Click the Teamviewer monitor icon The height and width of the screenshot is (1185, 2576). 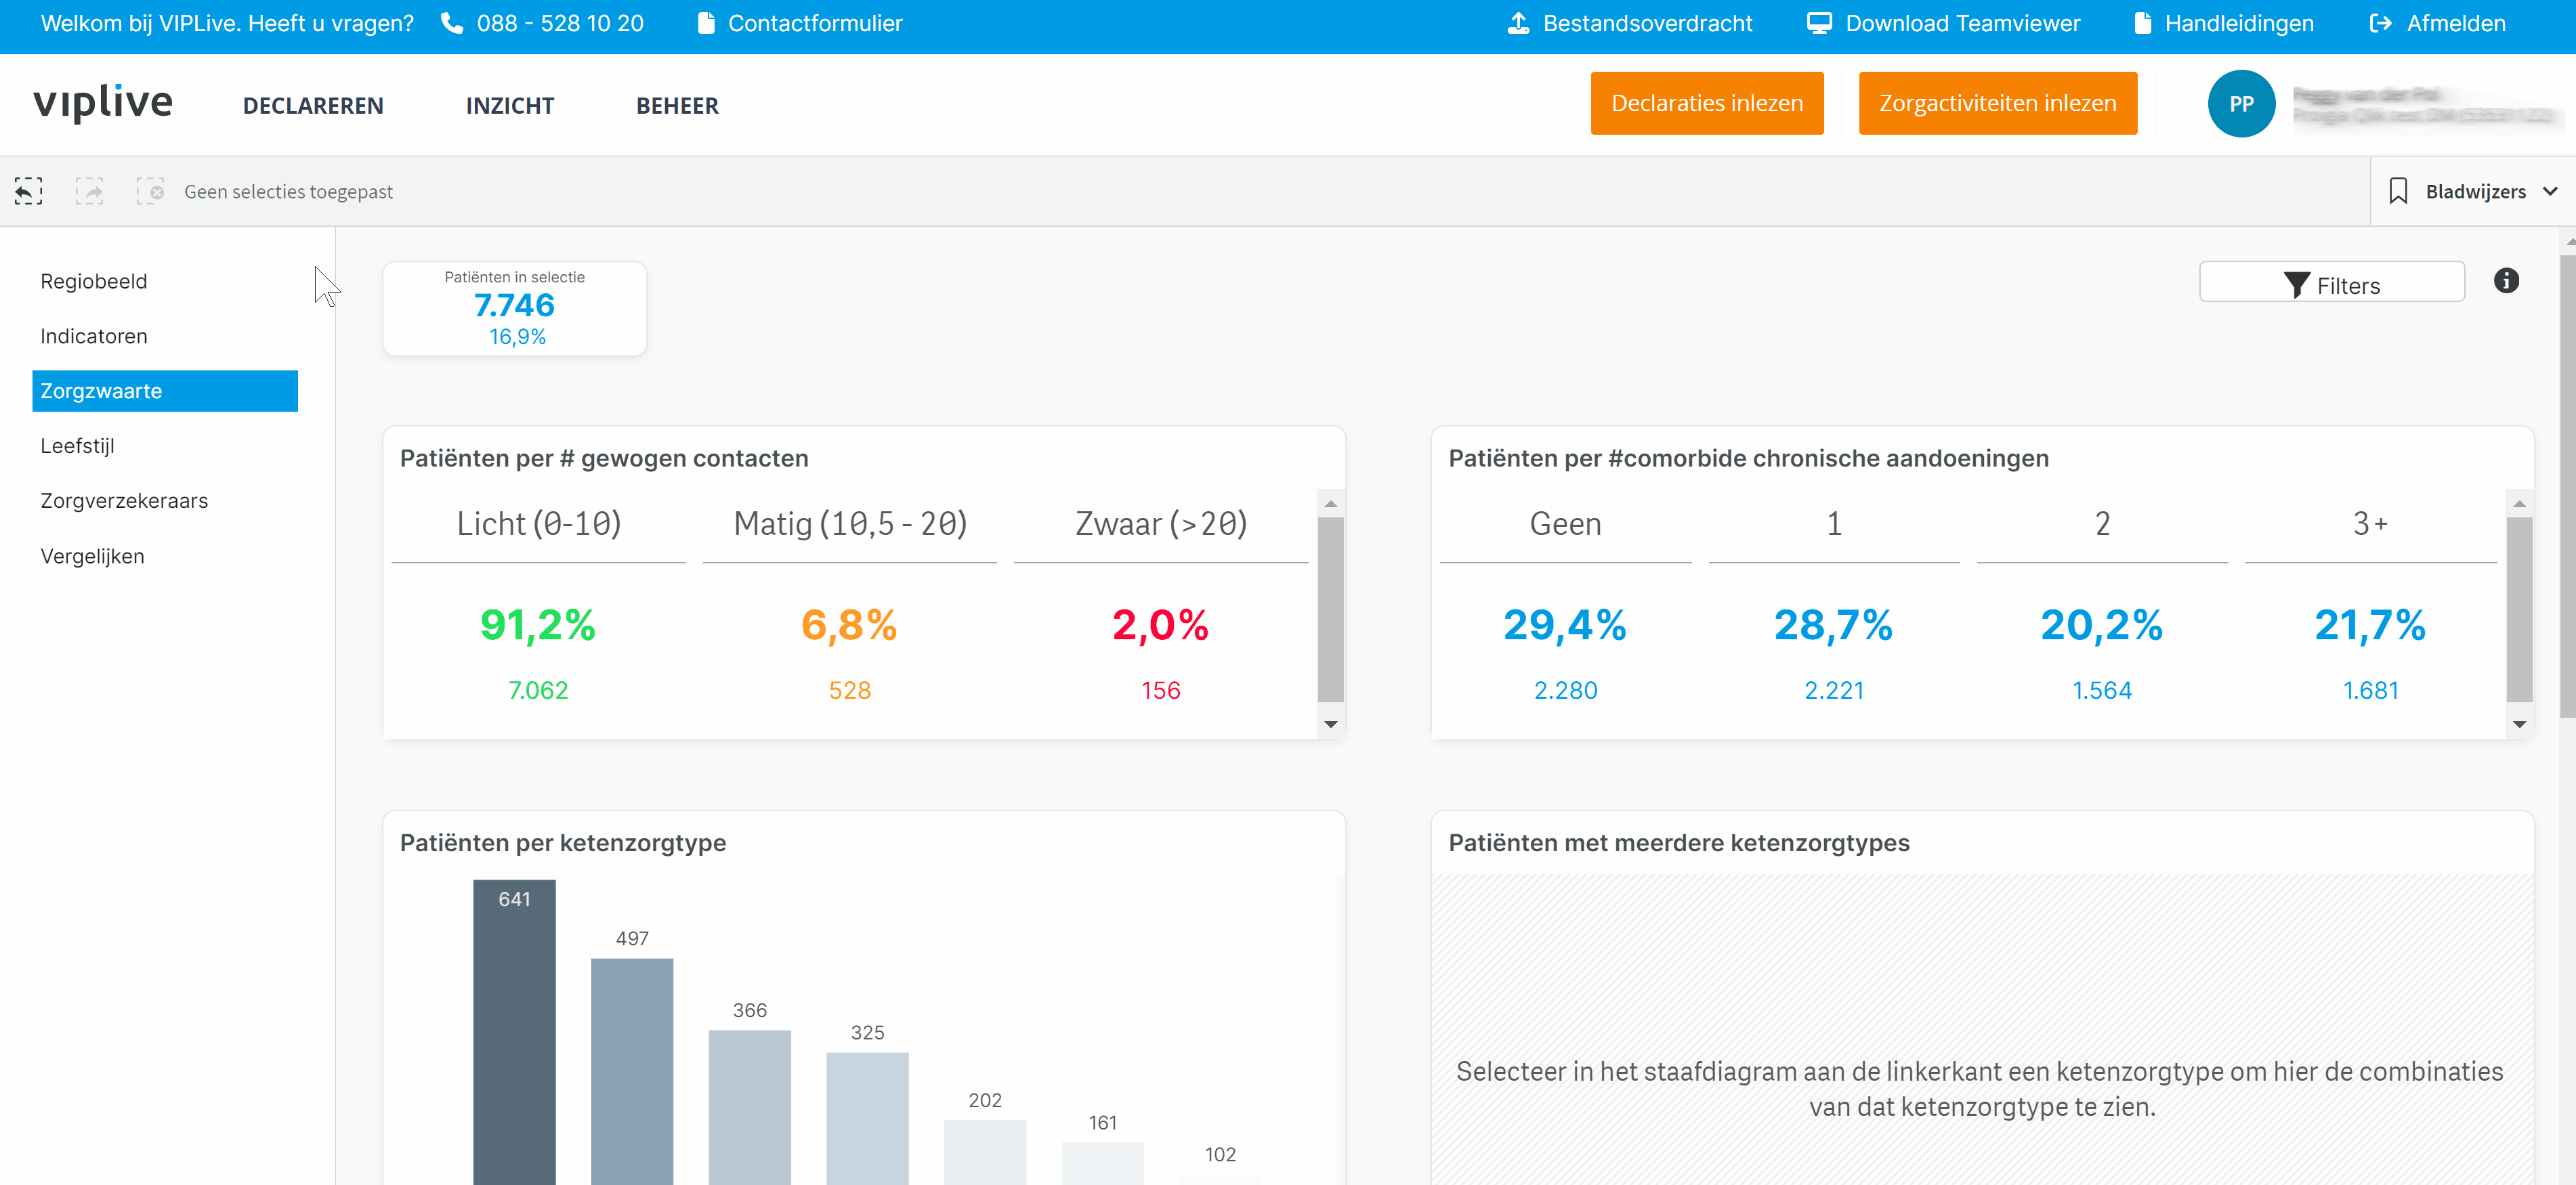pos(1819,23)
